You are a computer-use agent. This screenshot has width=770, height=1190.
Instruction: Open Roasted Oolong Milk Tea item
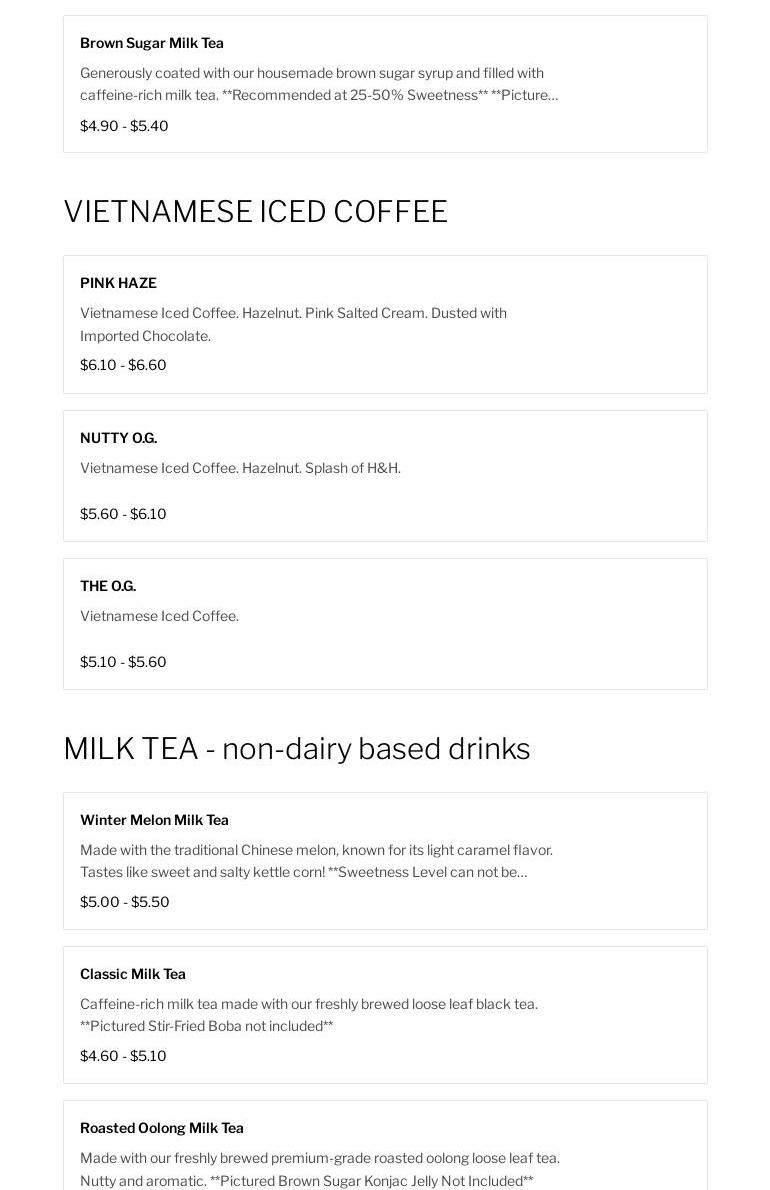pyautogui.click(x=162, y=1128)
